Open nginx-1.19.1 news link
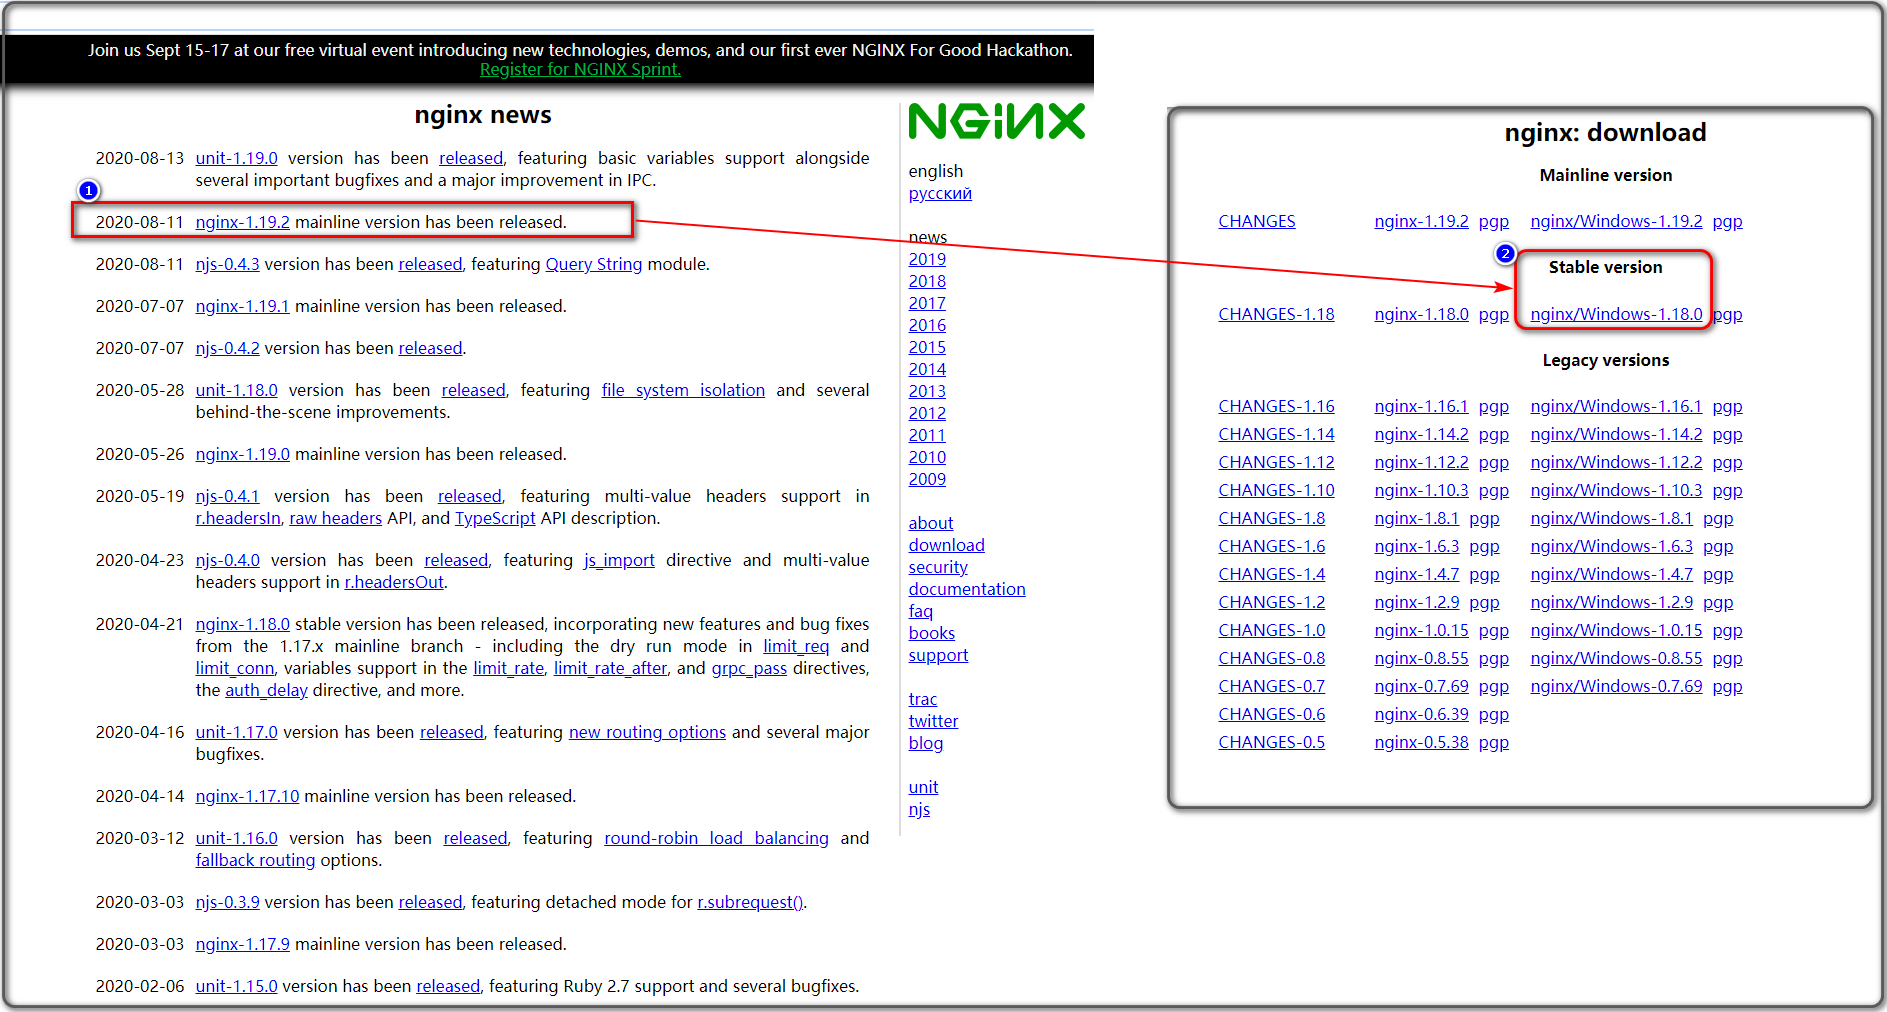Image resolution: width=1887 pixels, height=1012 pixels. [242, 306]
